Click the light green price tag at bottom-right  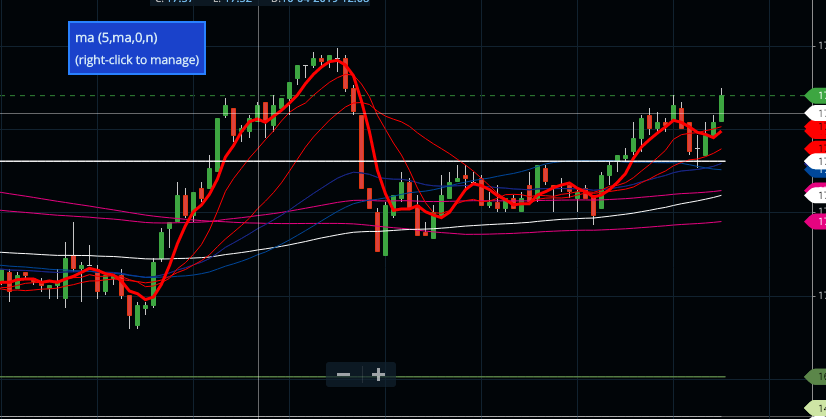tap(816, 408)
